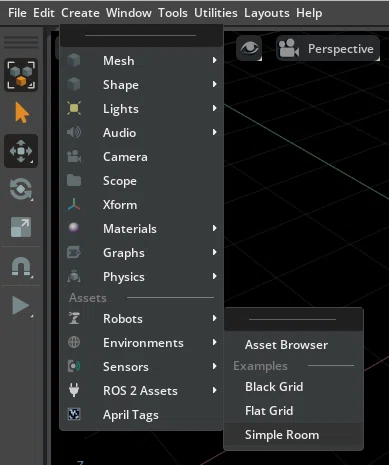This screenshot has width=389, height=465.
Task: Click the Physics icon
Action: coord(74,276)
